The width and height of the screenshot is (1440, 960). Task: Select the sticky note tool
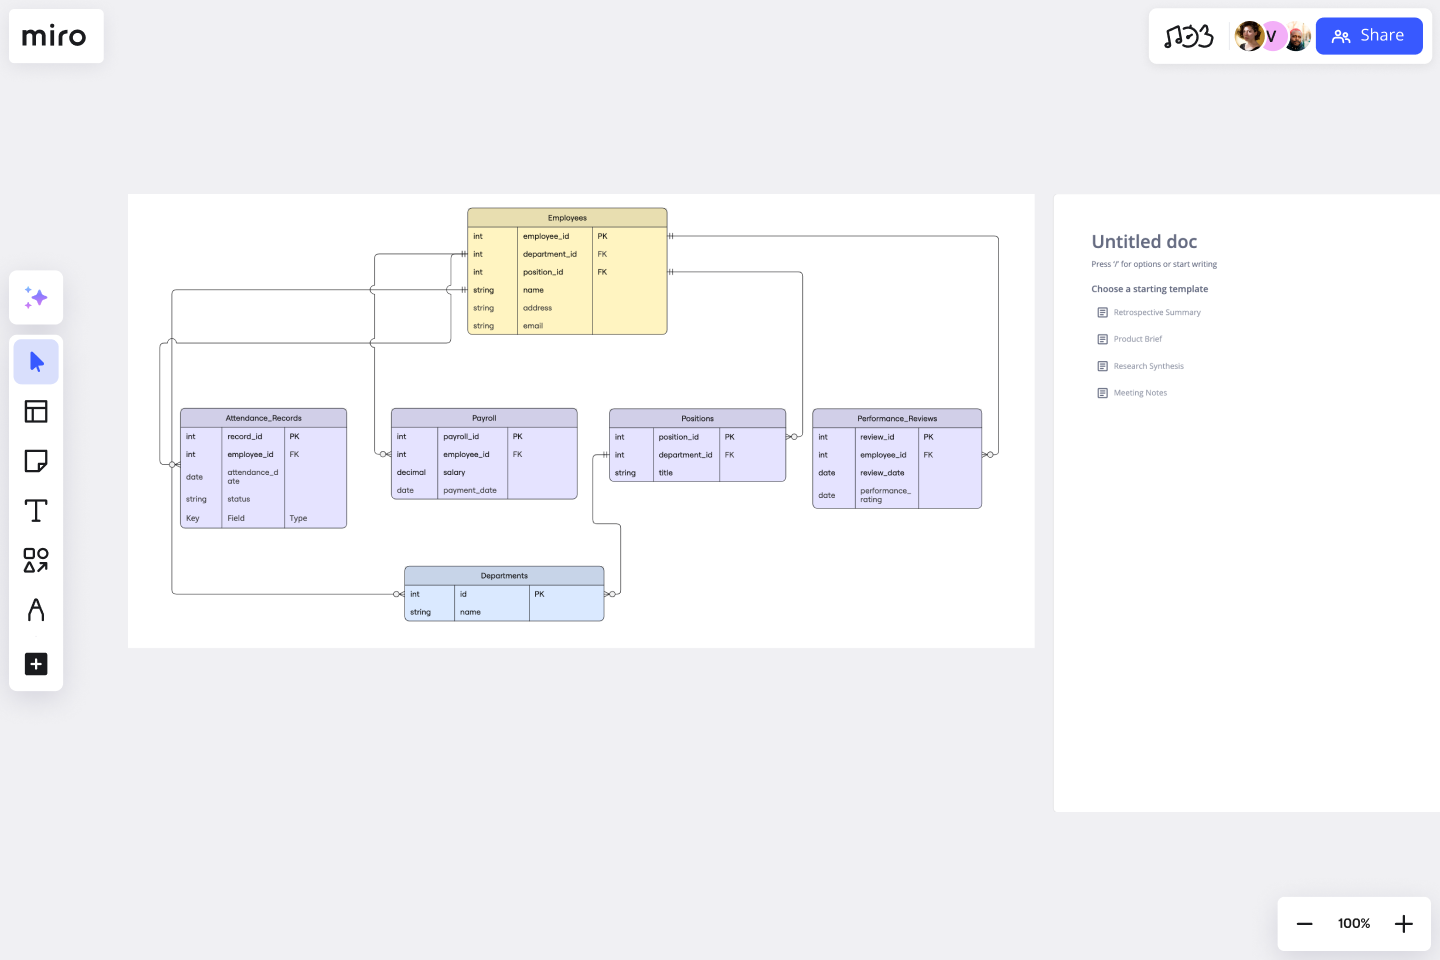tap(36, 461)
